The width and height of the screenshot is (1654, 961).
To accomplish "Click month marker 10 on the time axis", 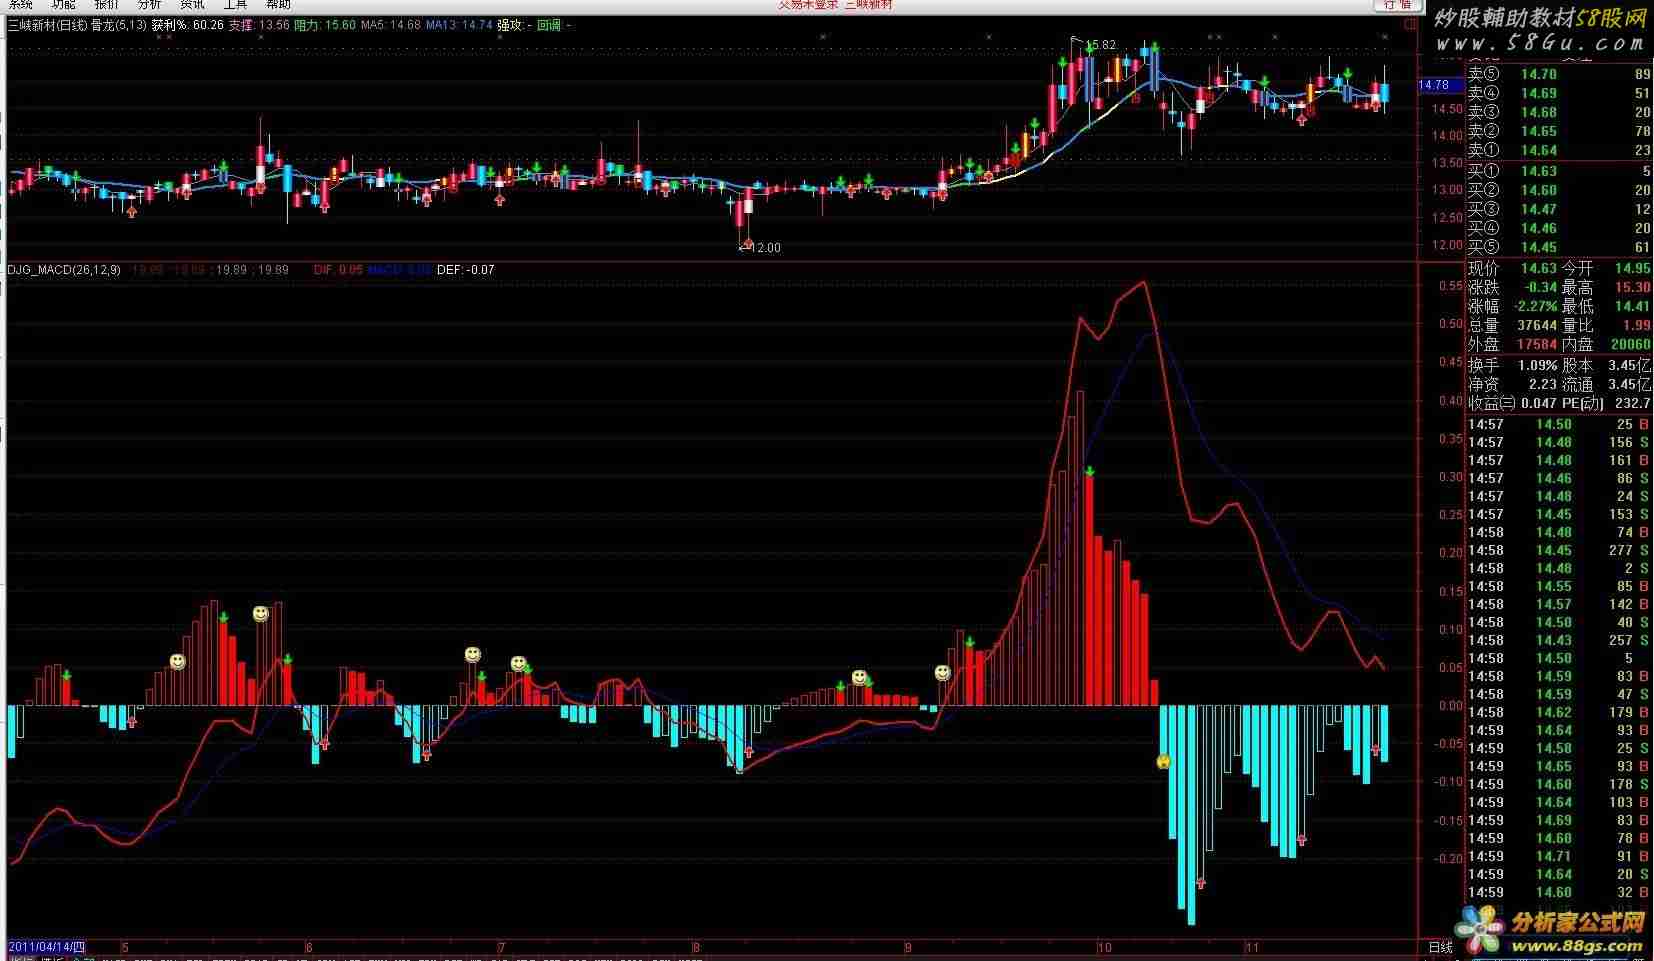I will [x=1104, y=947].
